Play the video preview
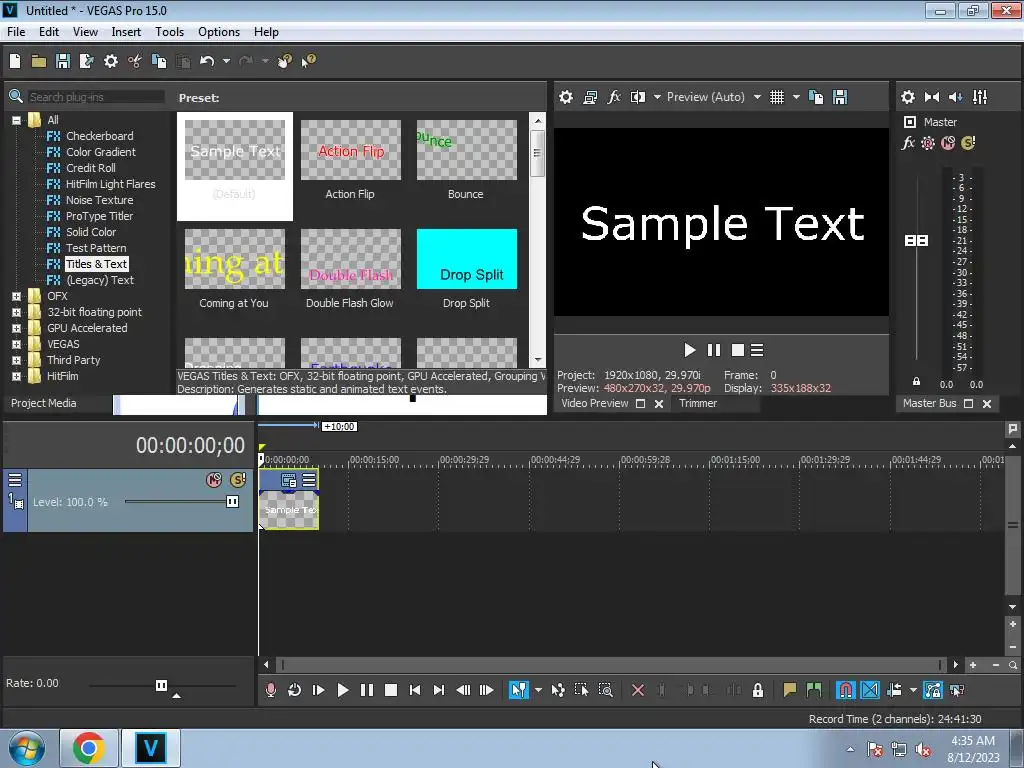Image resolution: width=1024 pixels, height=768 pixels. coord(690,351)
